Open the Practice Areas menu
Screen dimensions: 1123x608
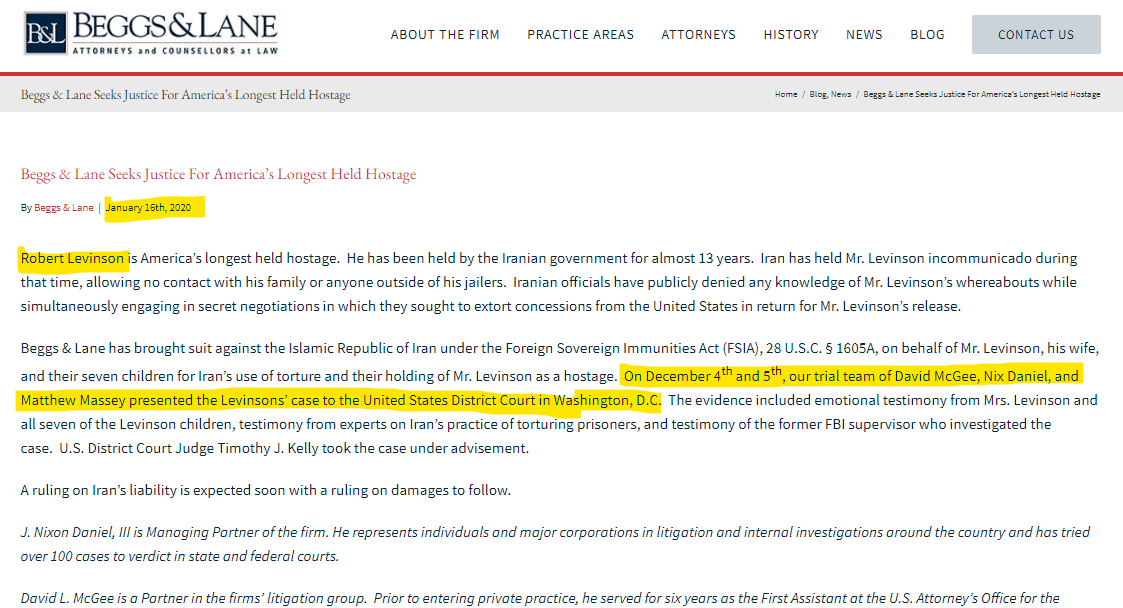pos(580,34)
